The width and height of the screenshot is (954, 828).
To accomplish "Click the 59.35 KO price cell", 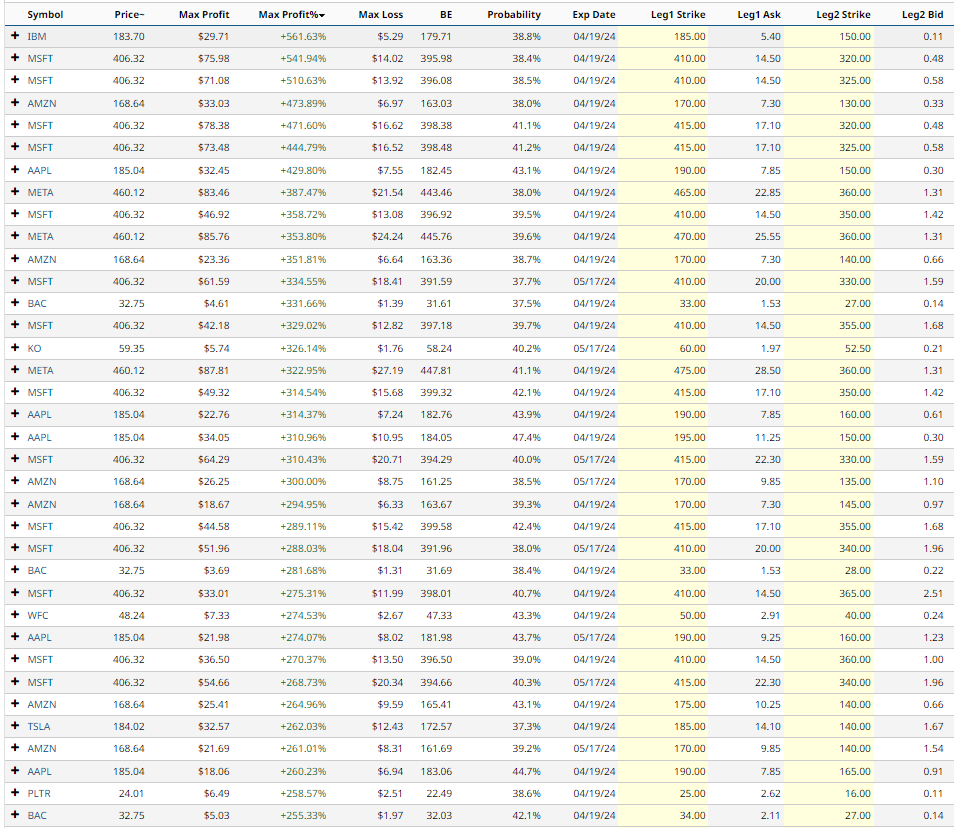I will tap(131, 349).
